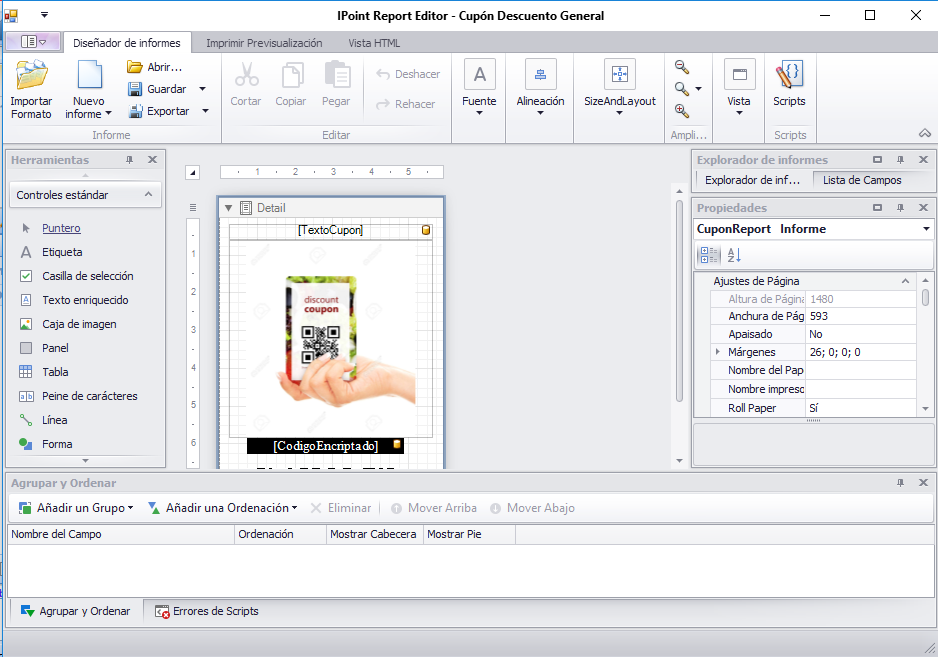Switch properties to categorized view
The width and height of the screenshot is (938, 657).
[709, 256]
